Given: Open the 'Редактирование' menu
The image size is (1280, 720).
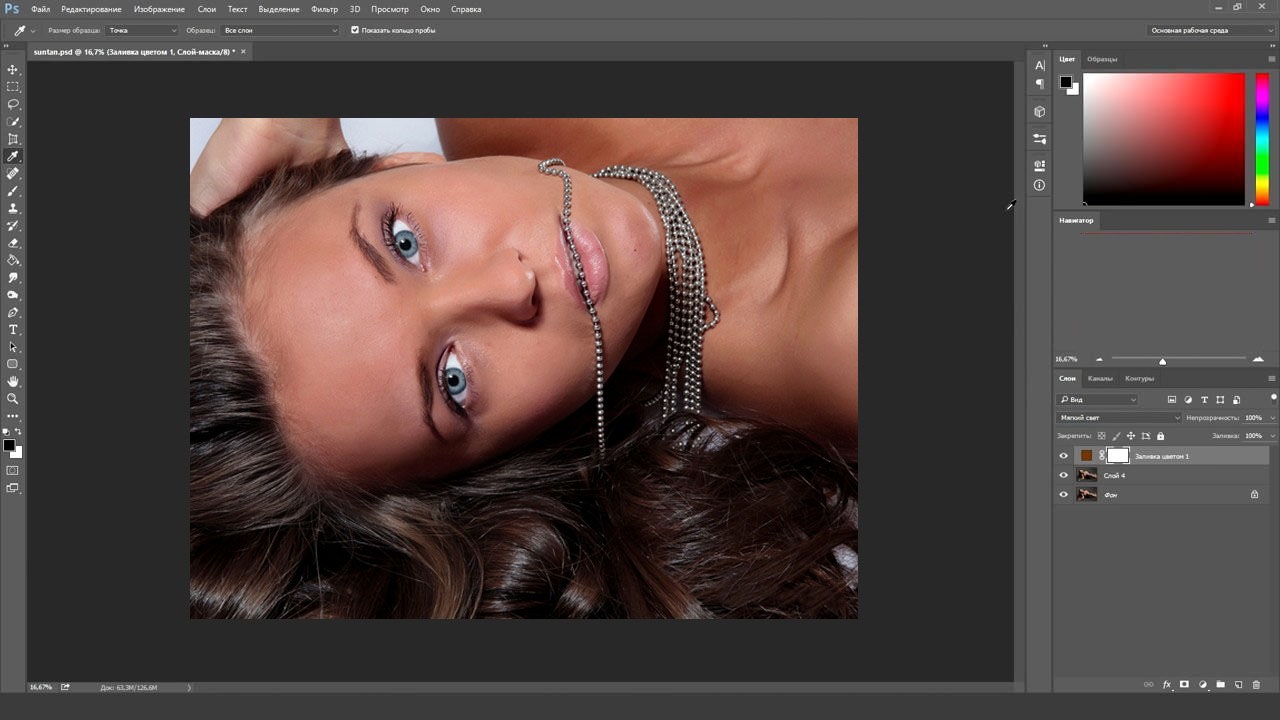Looking at the screenshot, I should pyautogui.click(x=91, y=9).
